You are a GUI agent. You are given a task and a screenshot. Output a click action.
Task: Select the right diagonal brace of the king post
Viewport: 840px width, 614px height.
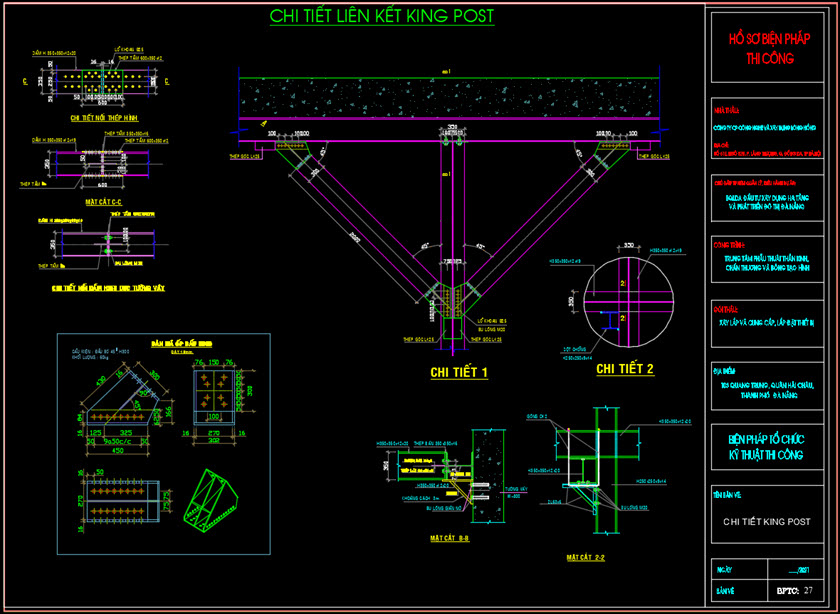(540, 220)
